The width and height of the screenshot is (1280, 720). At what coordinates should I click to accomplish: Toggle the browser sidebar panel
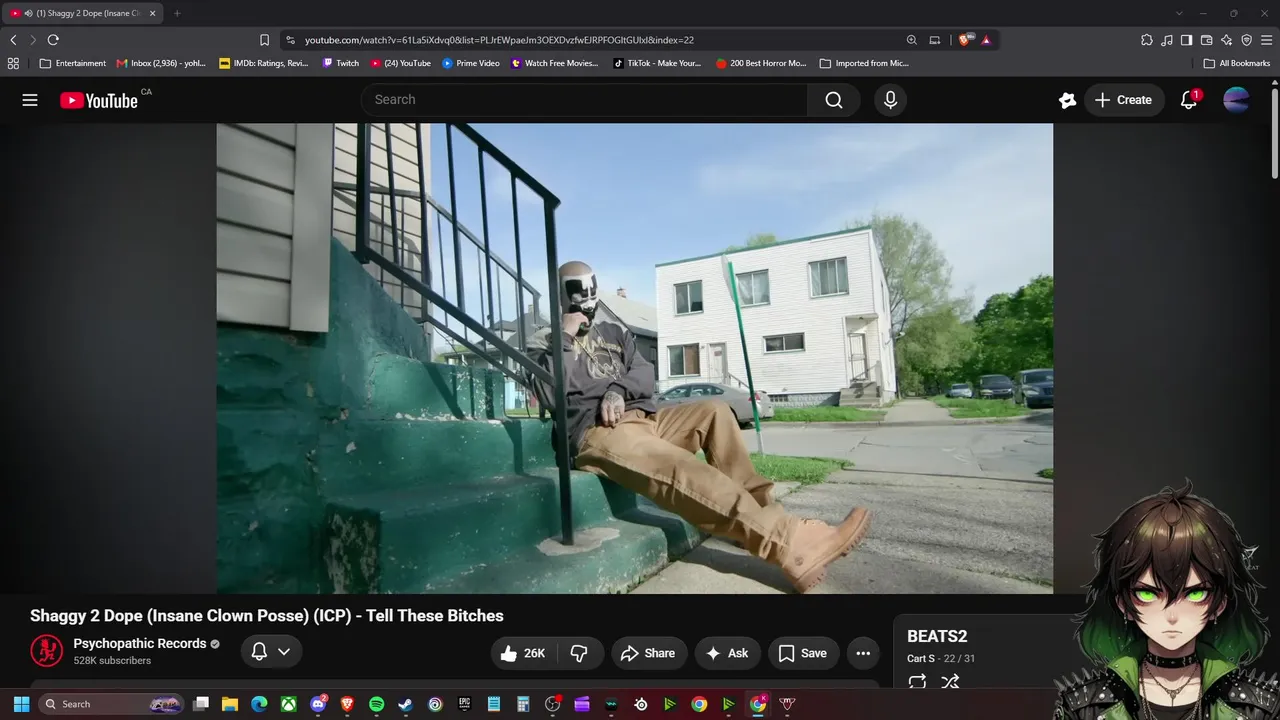pos(1186,40)
